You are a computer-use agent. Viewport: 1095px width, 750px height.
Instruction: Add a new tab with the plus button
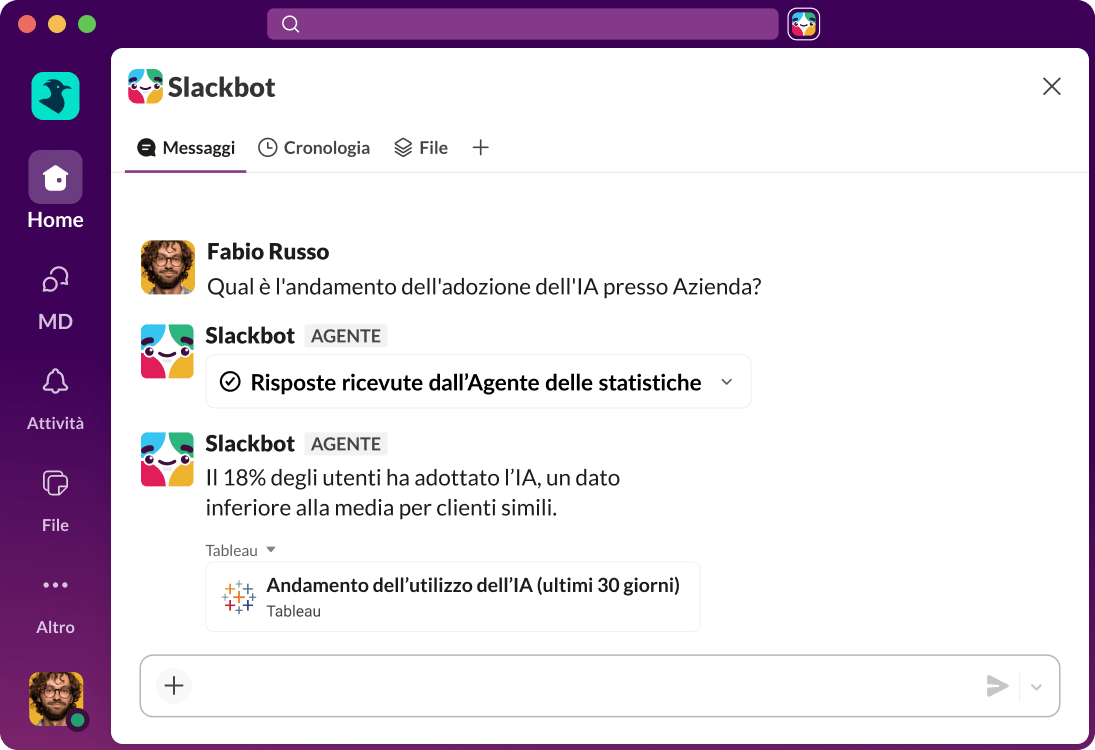pyautogui.click(x=480, y=147)
